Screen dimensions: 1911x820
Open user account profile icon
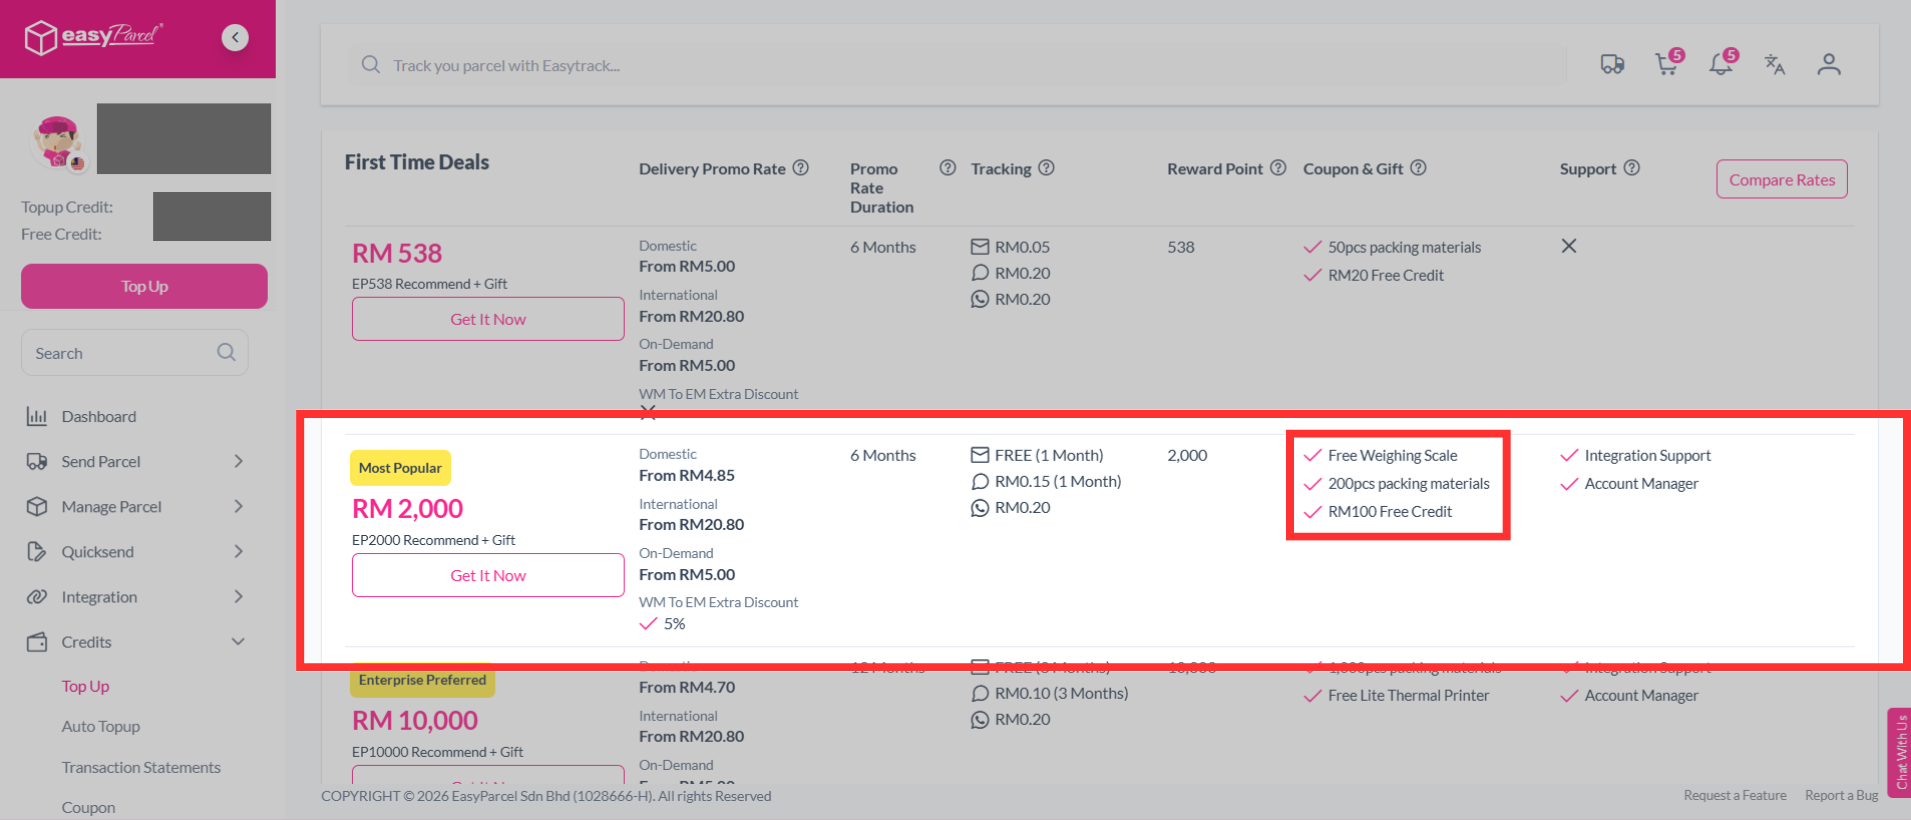pyautogui.click(x=1829, y=65)
